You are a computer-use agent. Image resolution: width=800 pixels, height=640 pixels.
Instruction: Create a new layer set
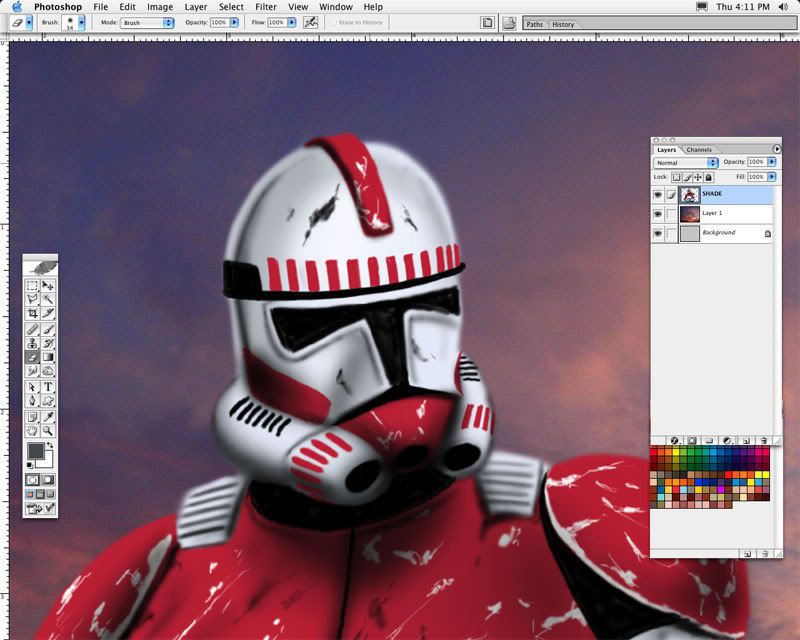(709, 440)
